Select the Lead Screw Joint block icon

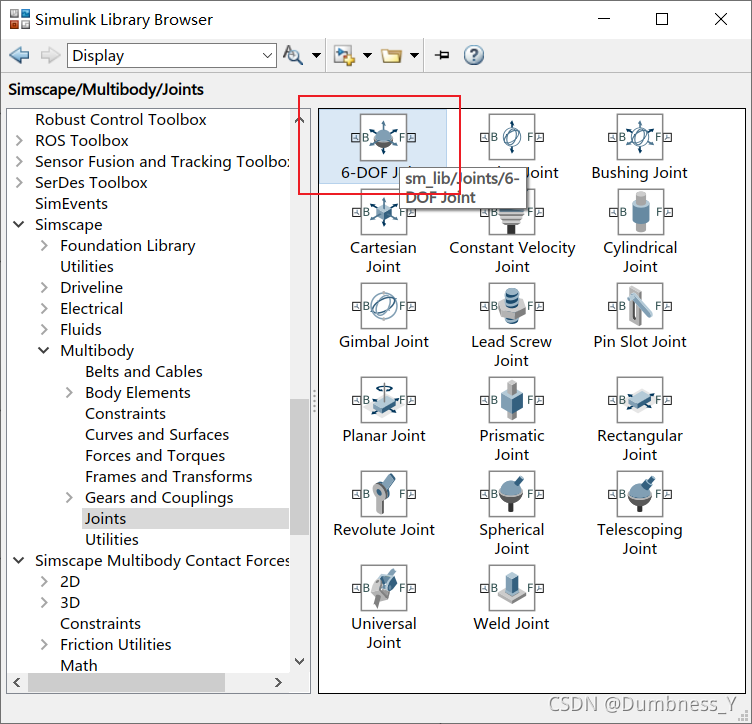[x=512, y=306]
